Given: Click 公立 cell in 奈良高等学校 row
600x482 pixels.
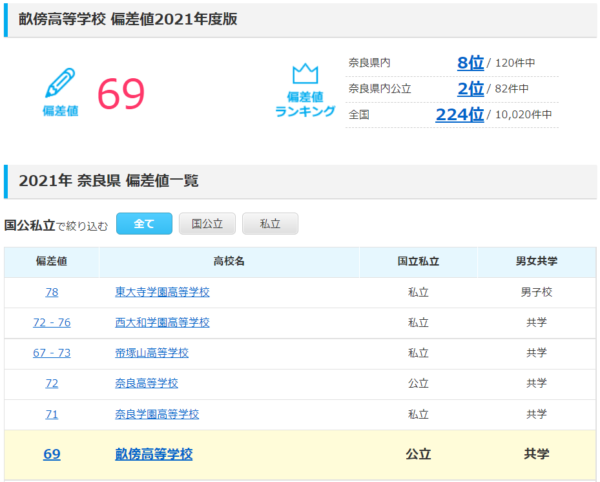Looking at the screenshot, I should (x=418, y=383).
